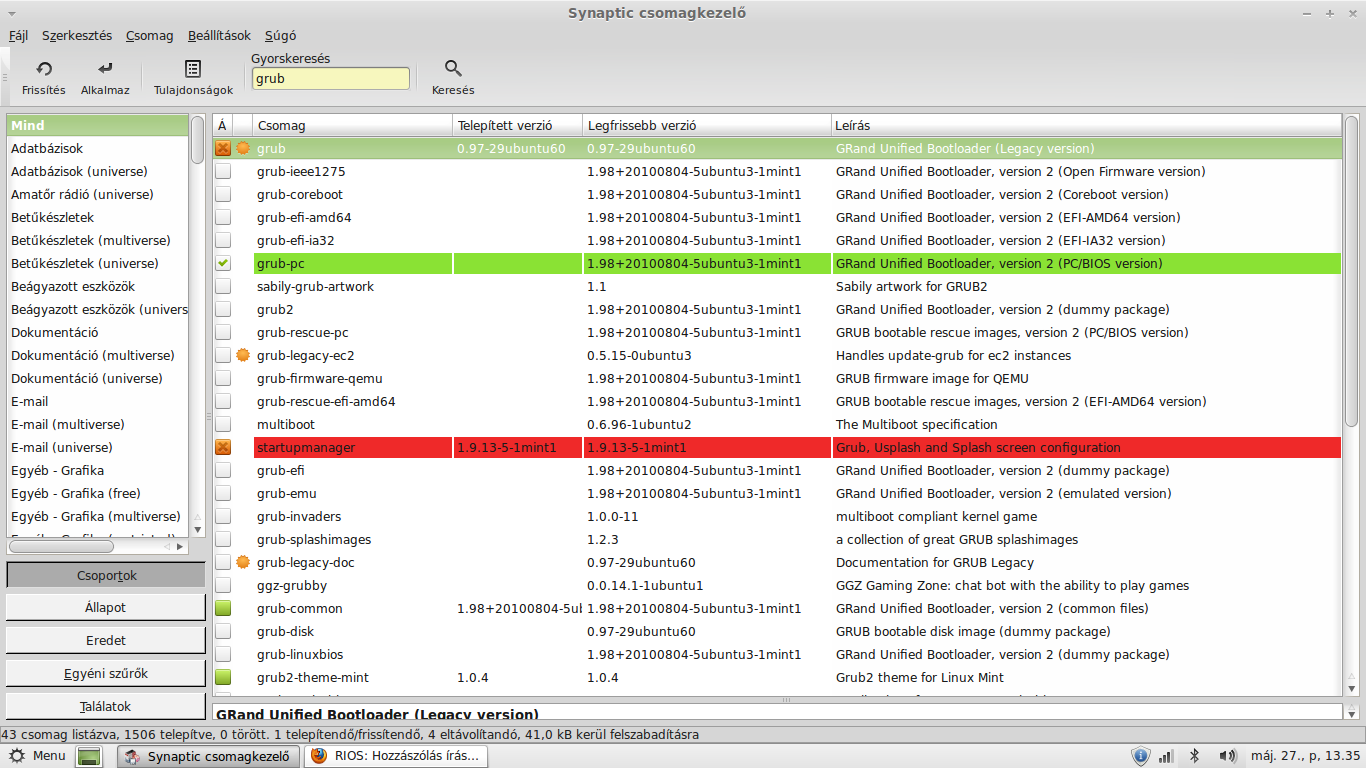Select Amatőr rádió (universe) category
1366x768 pixels.
point(97,194)
